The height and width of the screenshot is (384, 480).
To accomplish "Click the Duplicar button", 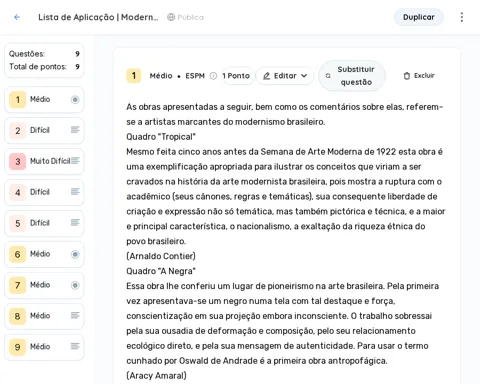I will pyautogui.click(x=419, y=17).
